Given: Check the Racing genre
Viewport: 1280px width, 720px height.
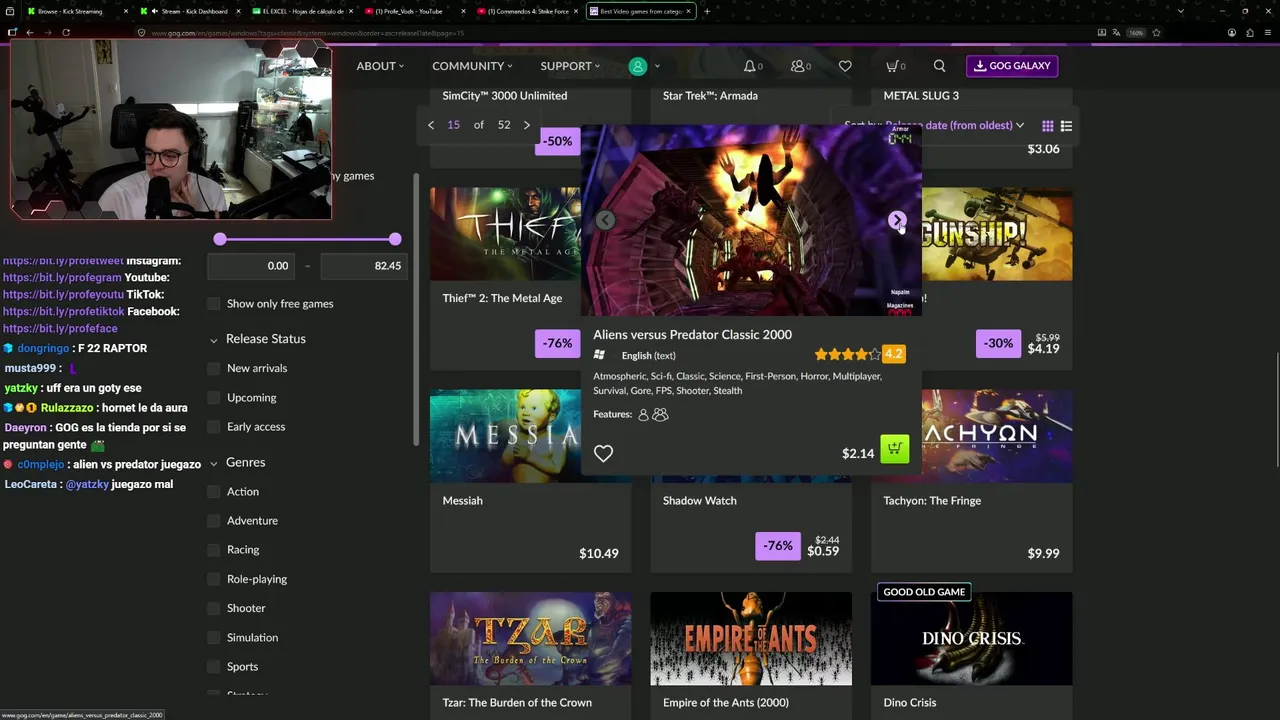Looking at the screenshot, I should tap(213, 549).
